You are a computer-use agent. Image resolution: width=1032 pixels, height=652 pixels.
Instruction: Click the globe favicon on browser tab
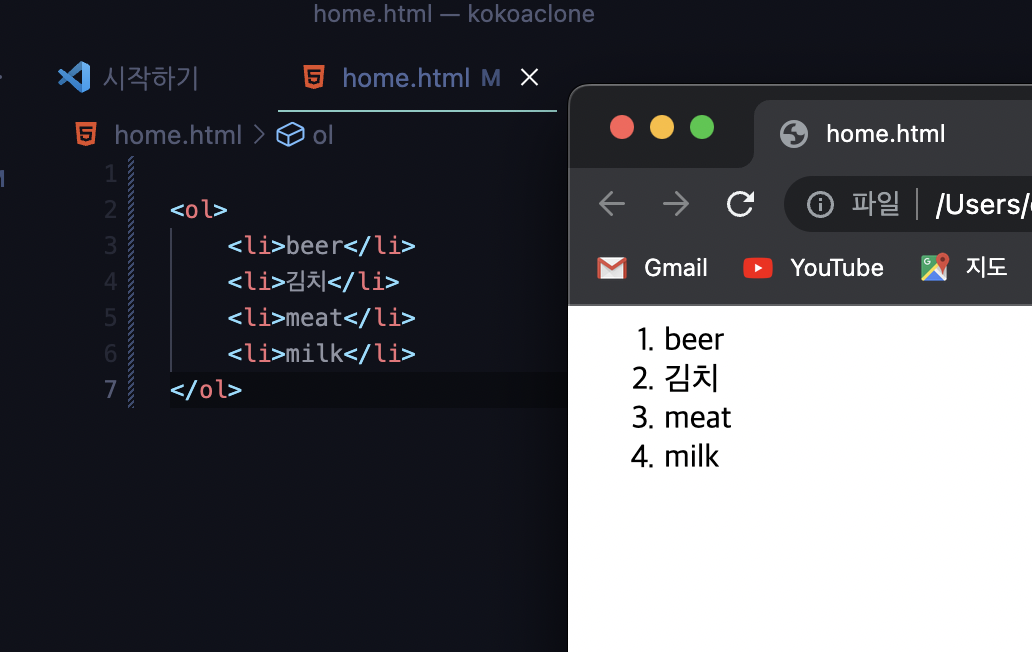point(794,134)
